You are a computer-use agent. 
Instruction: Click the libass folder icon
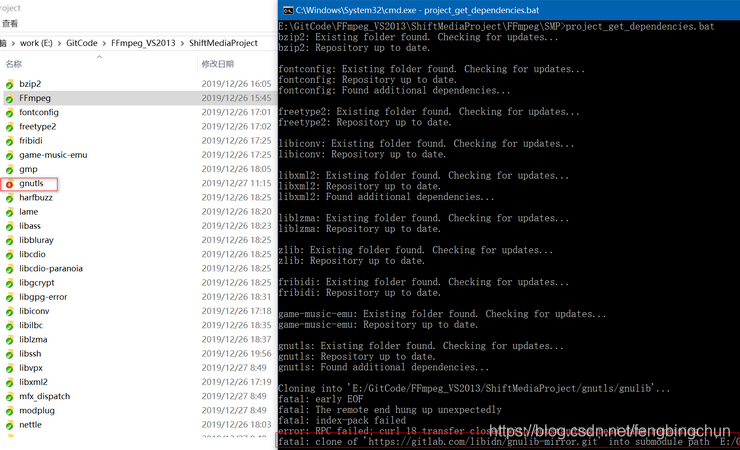click(9, 226)
